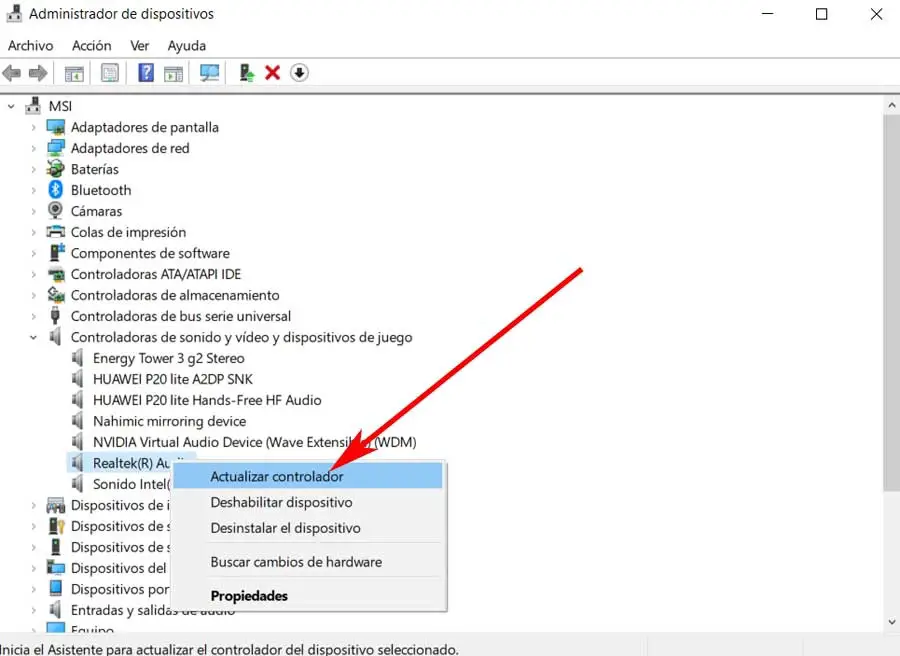Select the Colas de impresión printer icon

56,232
